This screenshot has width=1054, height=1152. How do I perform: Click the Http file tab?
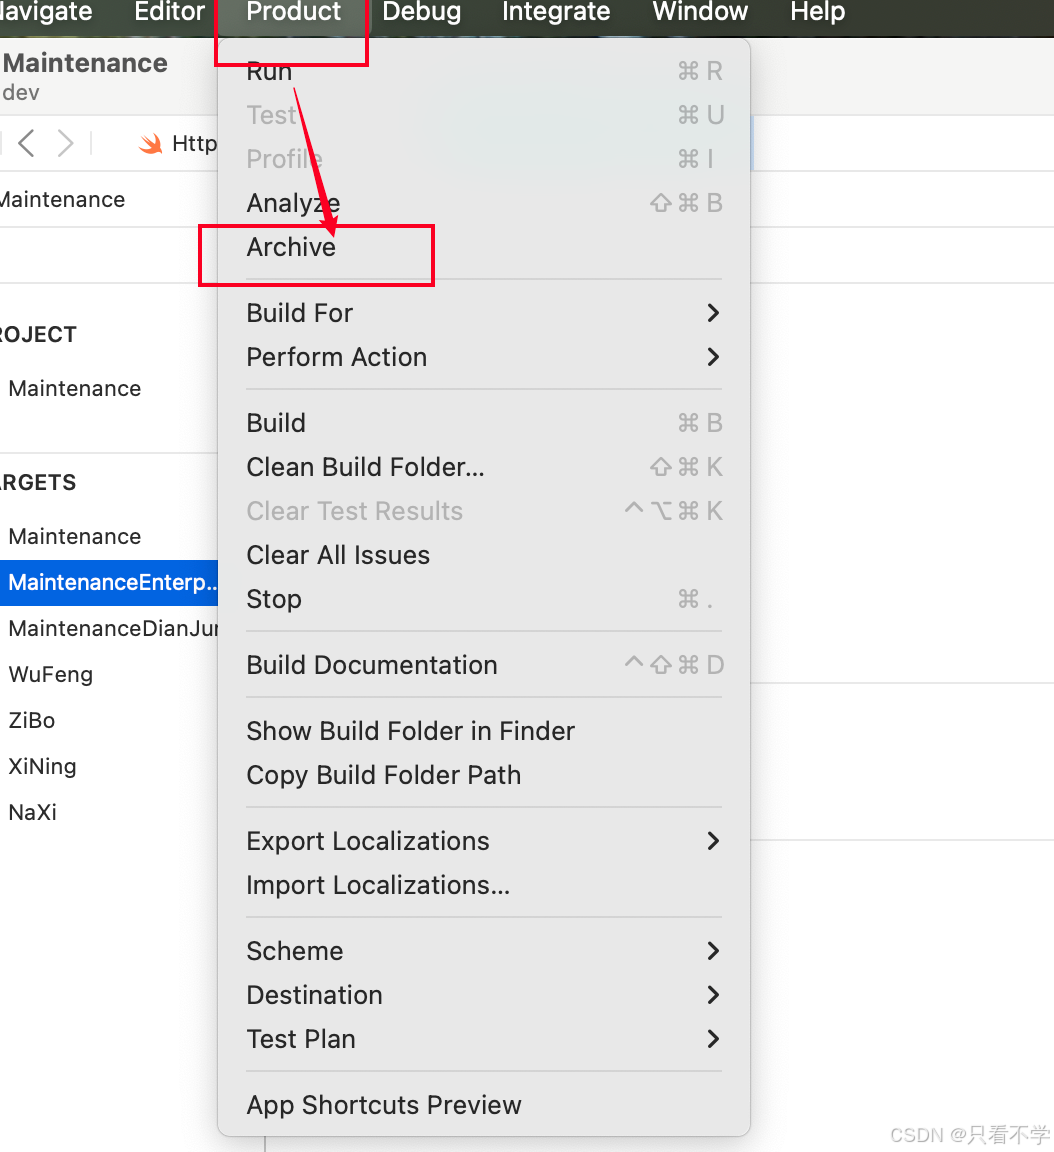click(x=178, y=143)
